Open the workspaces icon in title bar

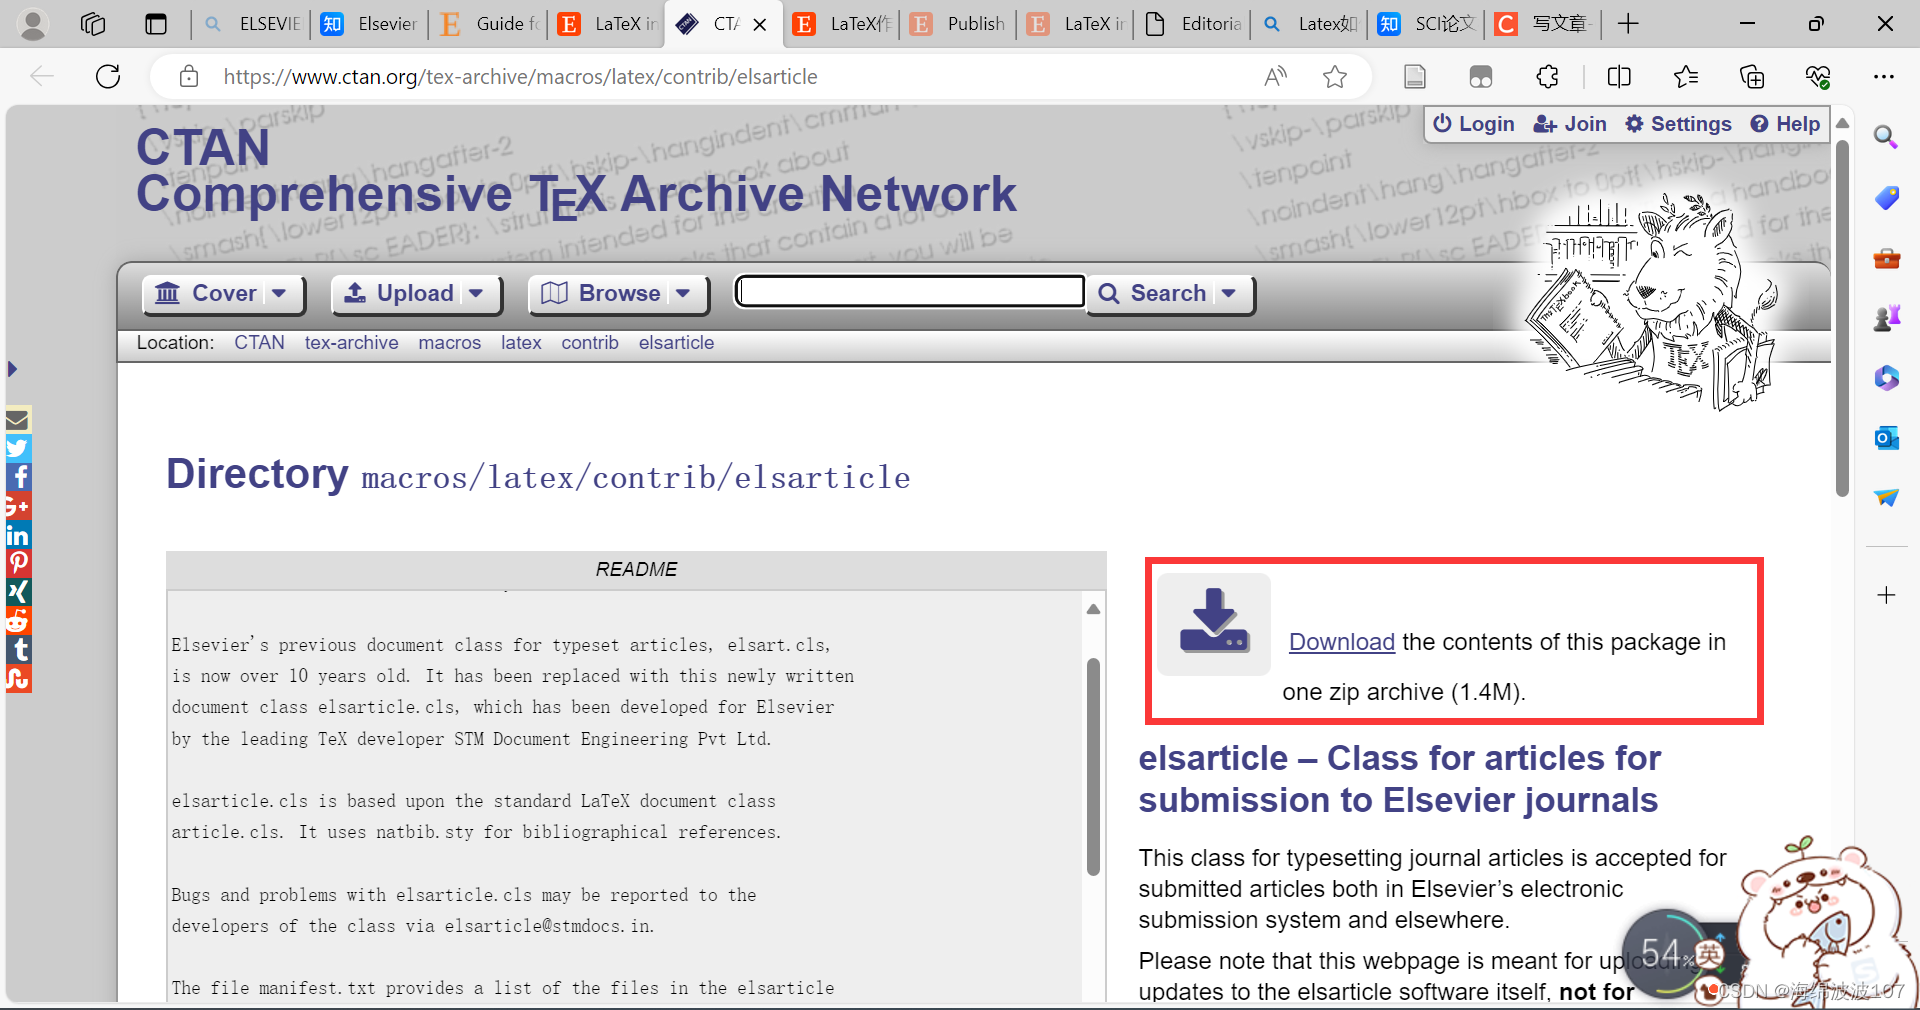(x=93, y=24)
